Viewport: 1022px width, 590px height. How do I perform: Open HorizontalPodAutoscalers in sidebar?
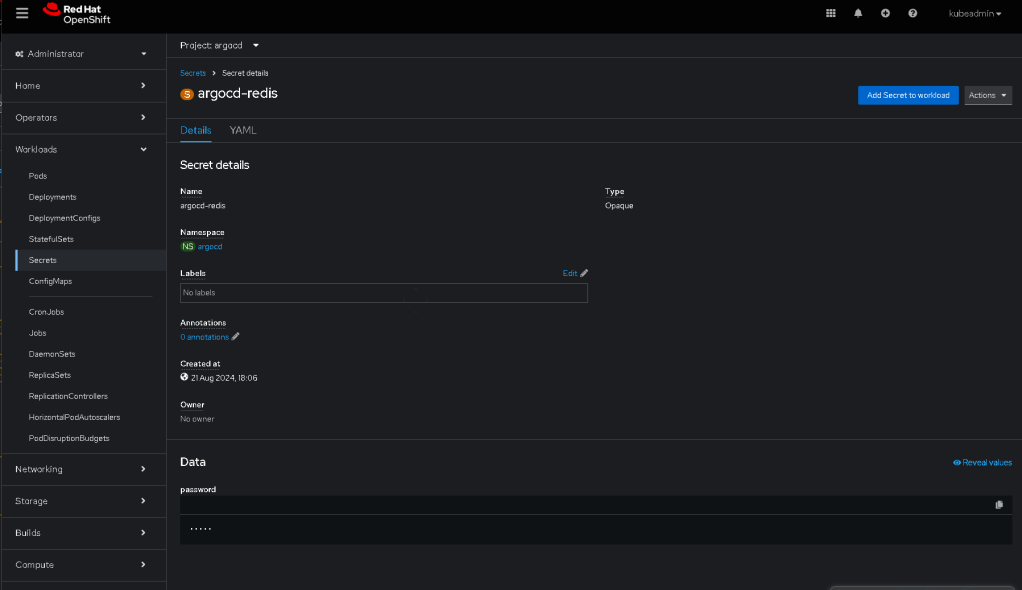click(74, 417)
